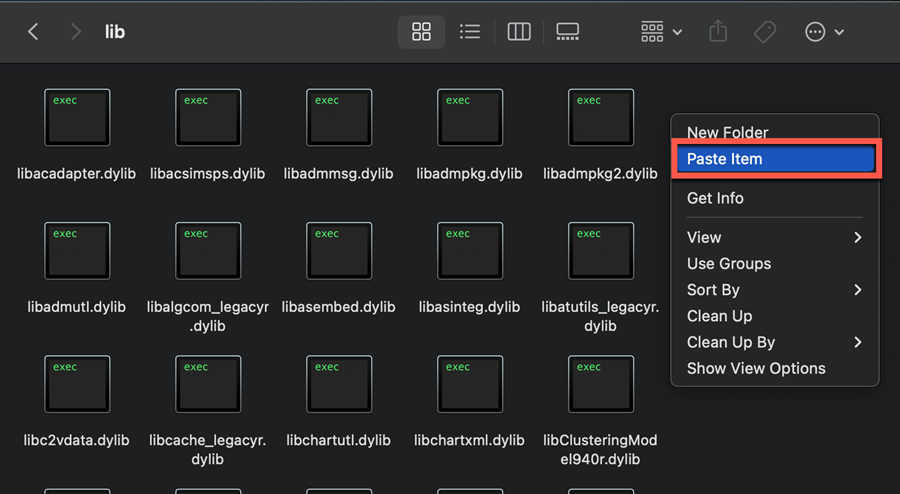Switch to gallery view
This screenshot has height=494, width=900.
point(568,32)
